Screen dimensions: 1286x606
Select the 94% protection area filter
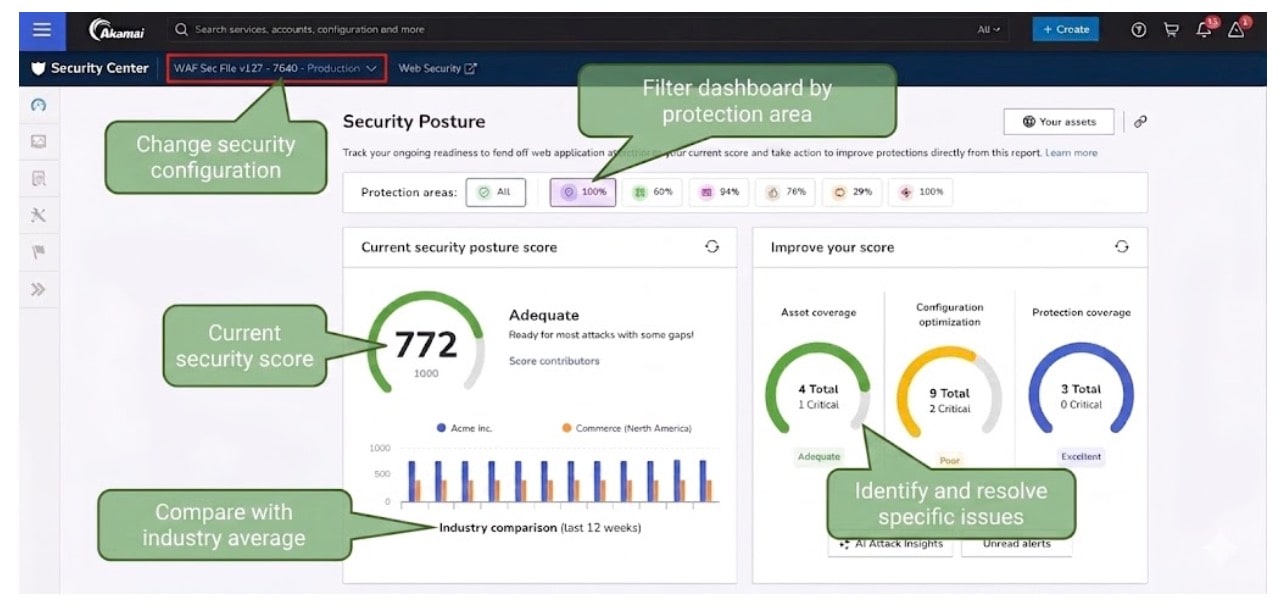720,192
